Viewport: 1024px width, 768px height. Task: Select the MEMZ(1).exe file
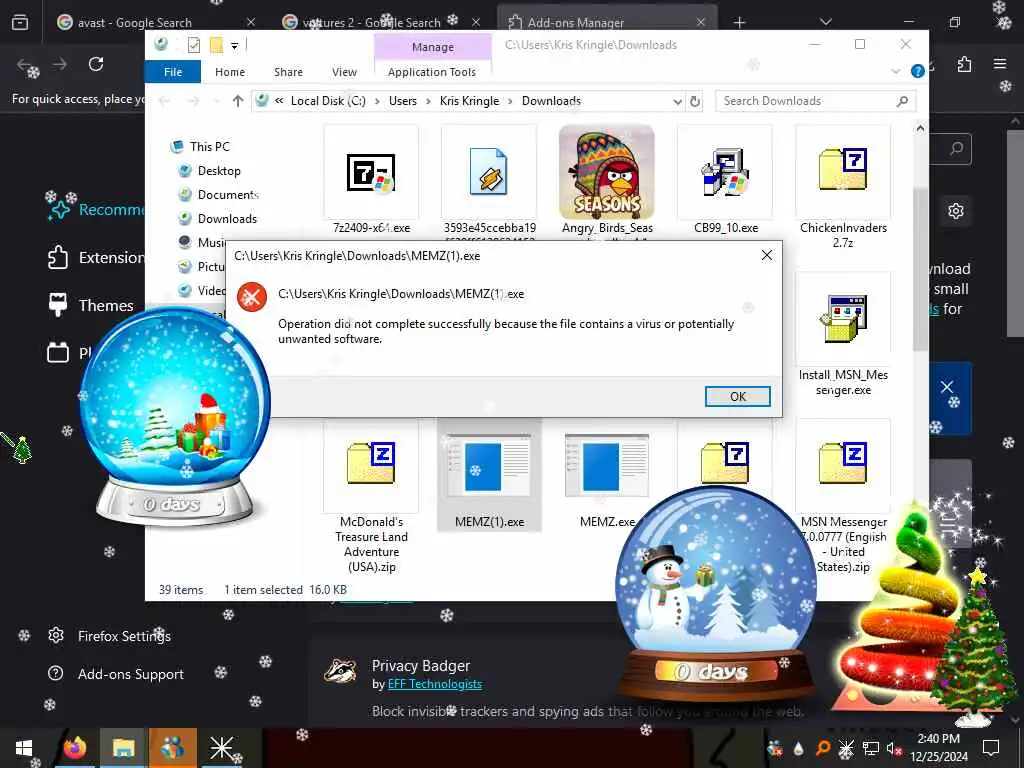click(x=489, y=476)
